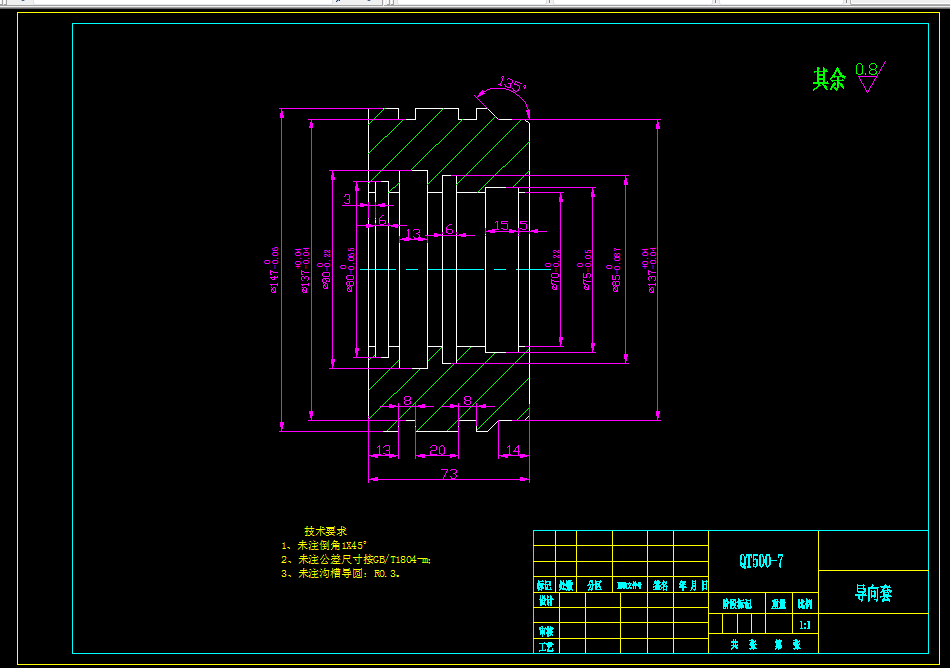The height and width of the screenshot is (668, 950).
Task: Select the 重量 title block label
Action: [x=779, y=604]
